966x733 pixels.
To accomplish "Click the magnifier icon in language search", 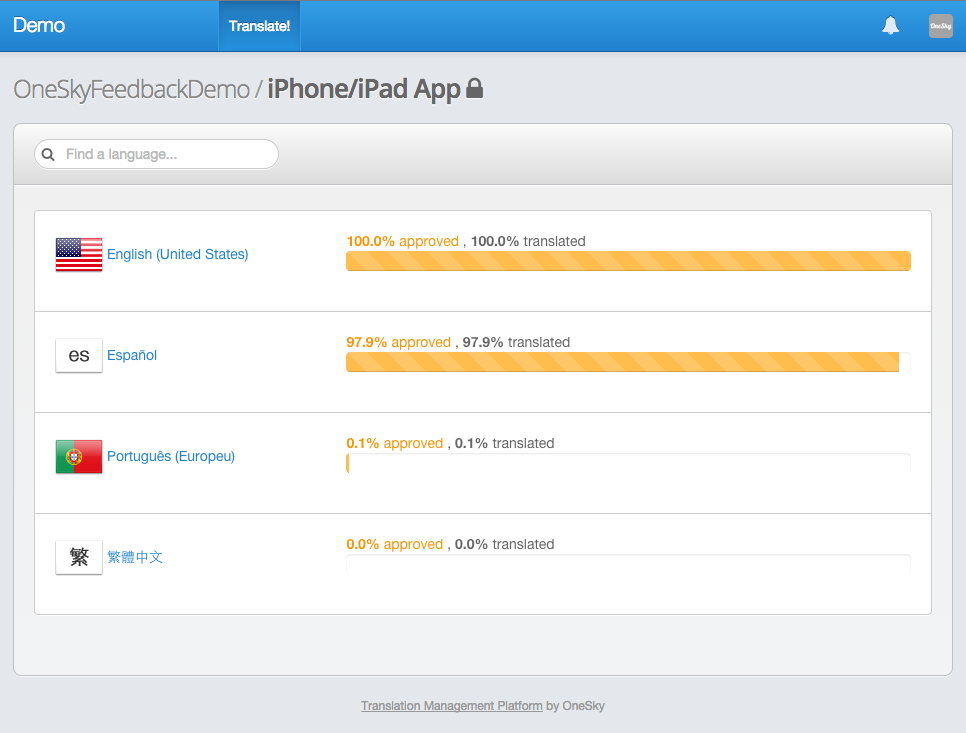I will pyautogui.click(x=48, y=154).
